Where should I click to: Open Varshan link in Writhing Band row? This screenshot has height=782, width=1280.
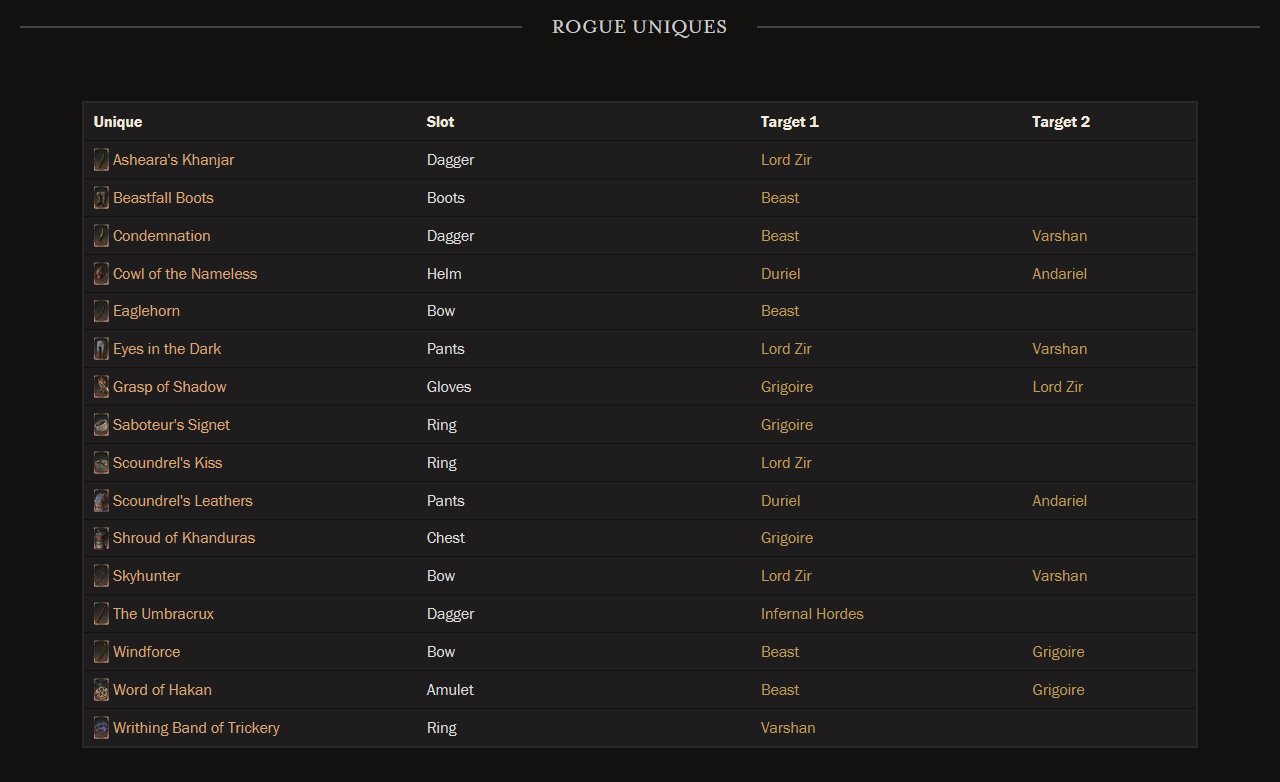pyautogui.click(x=788, y=728)
